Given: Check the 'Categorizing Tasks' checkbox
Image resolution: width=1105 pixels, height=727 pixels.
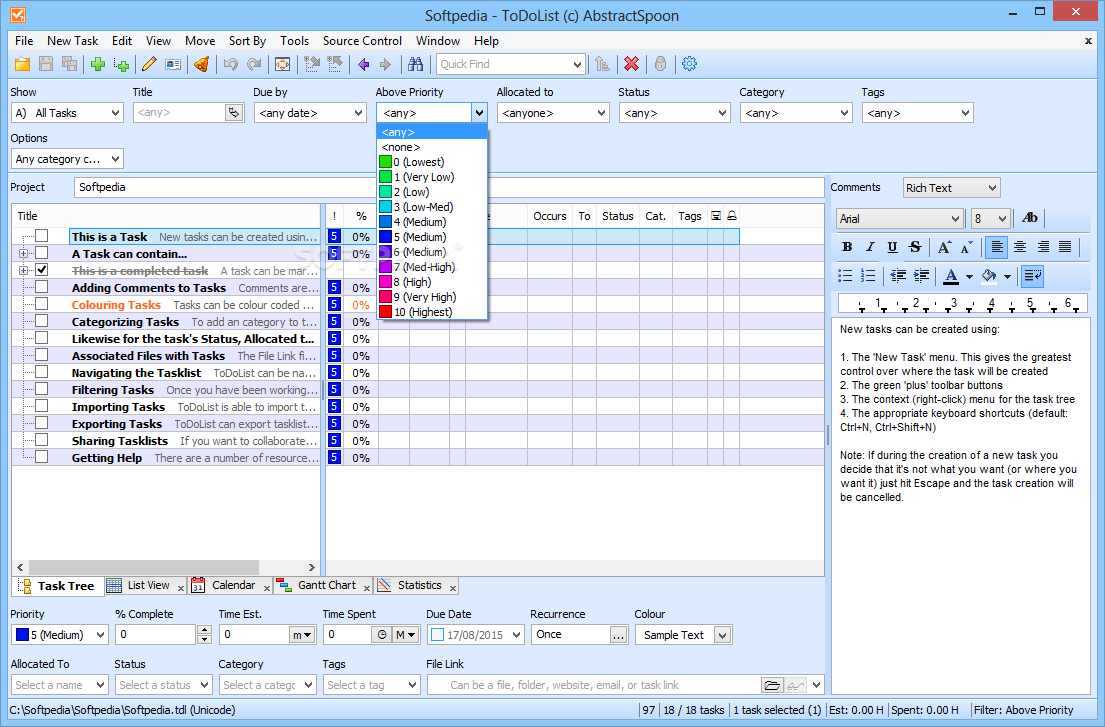Looking at the screenshot, I should [42, 321].
